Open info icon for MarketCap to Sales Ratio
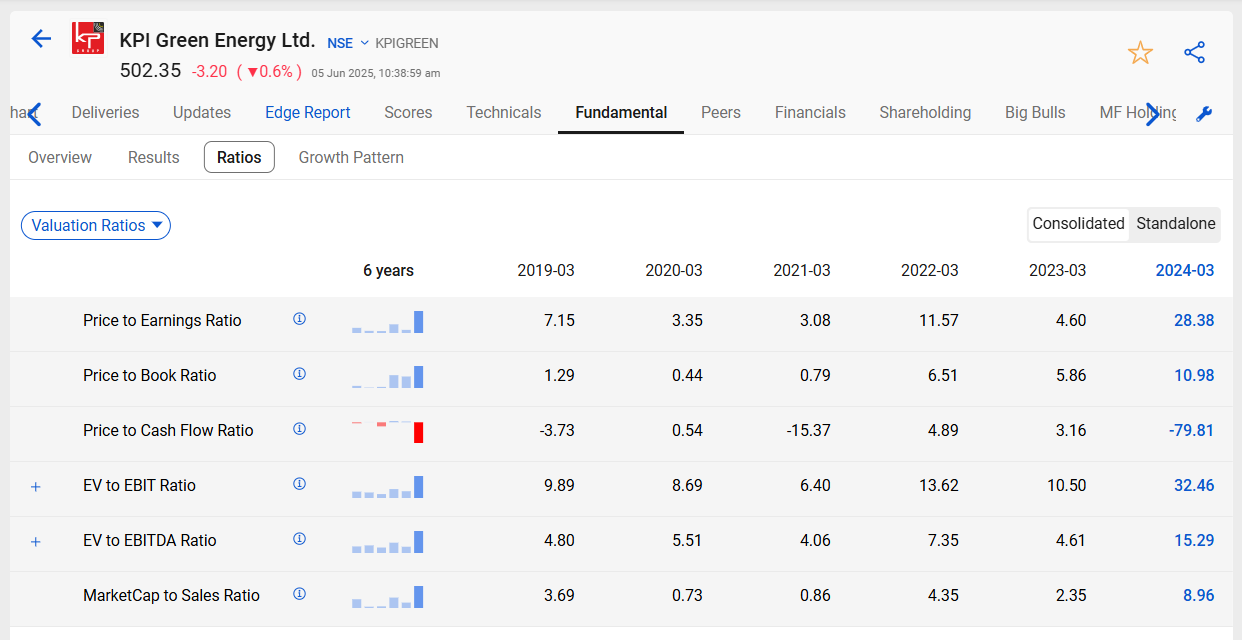 point(299,594)
